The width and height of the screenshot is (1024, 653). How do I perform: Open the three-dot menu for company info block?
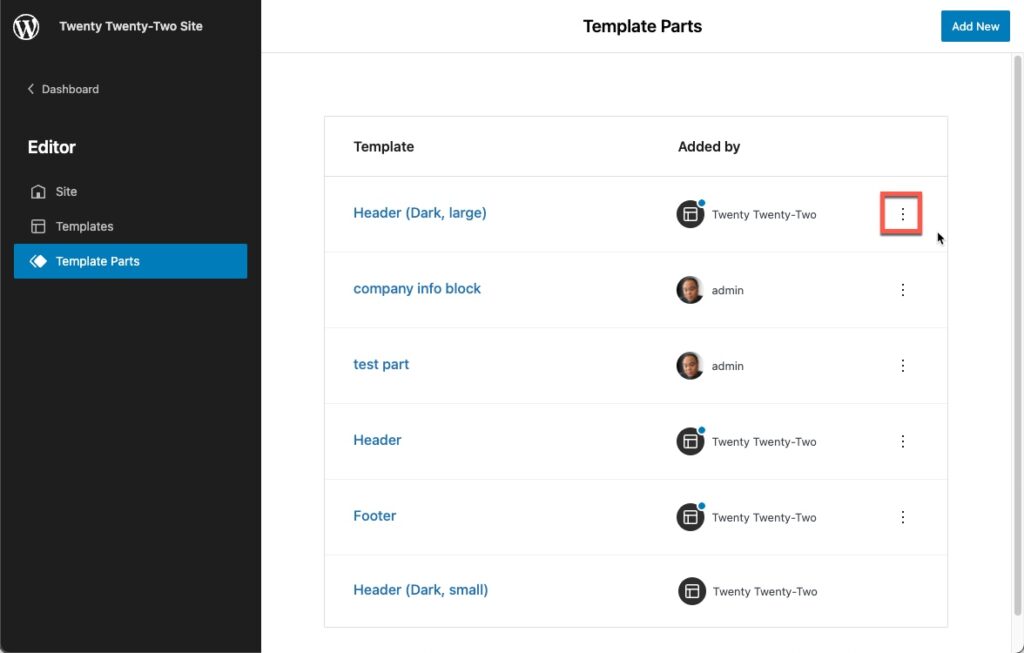point(902,290)
